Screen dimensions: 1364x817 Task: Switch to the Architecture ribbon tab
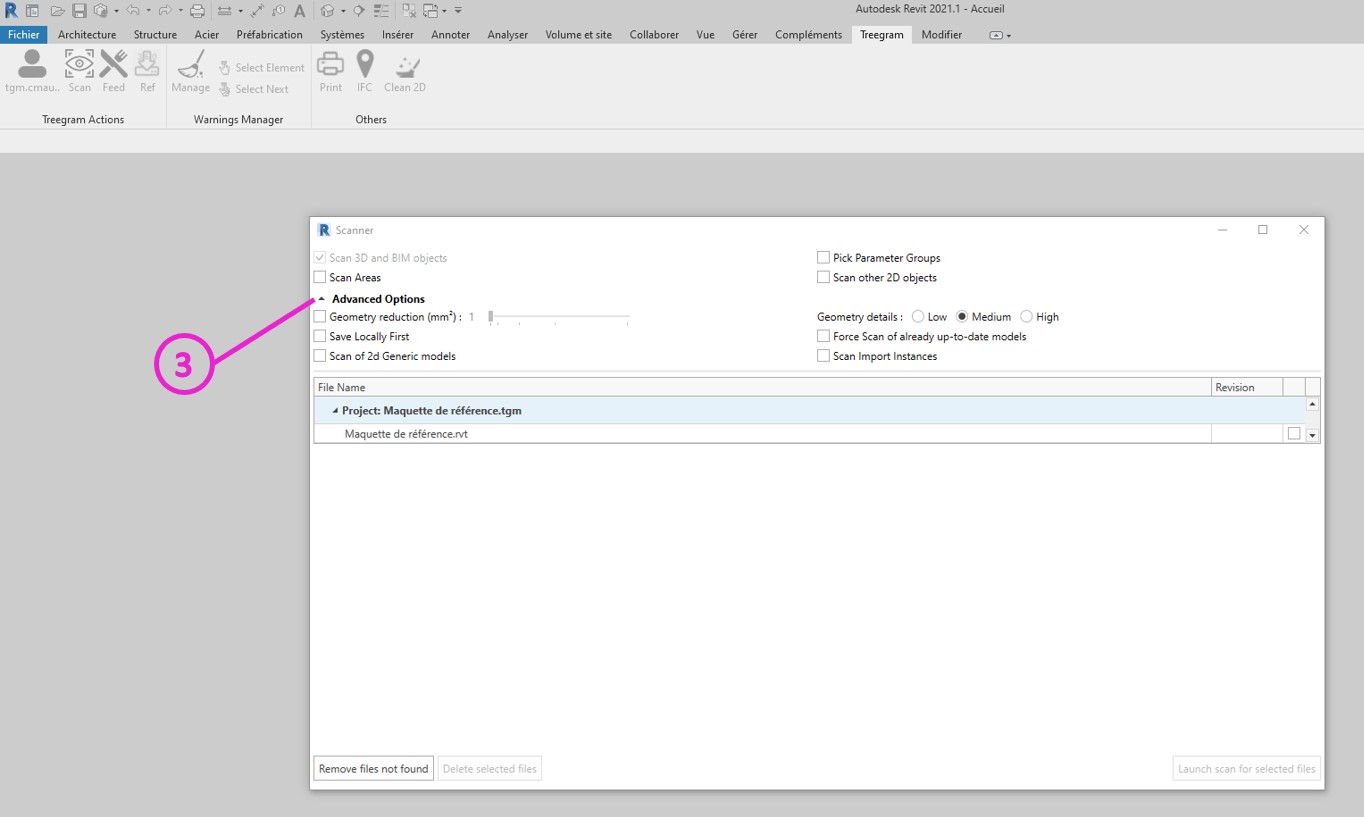click(87, 35)
